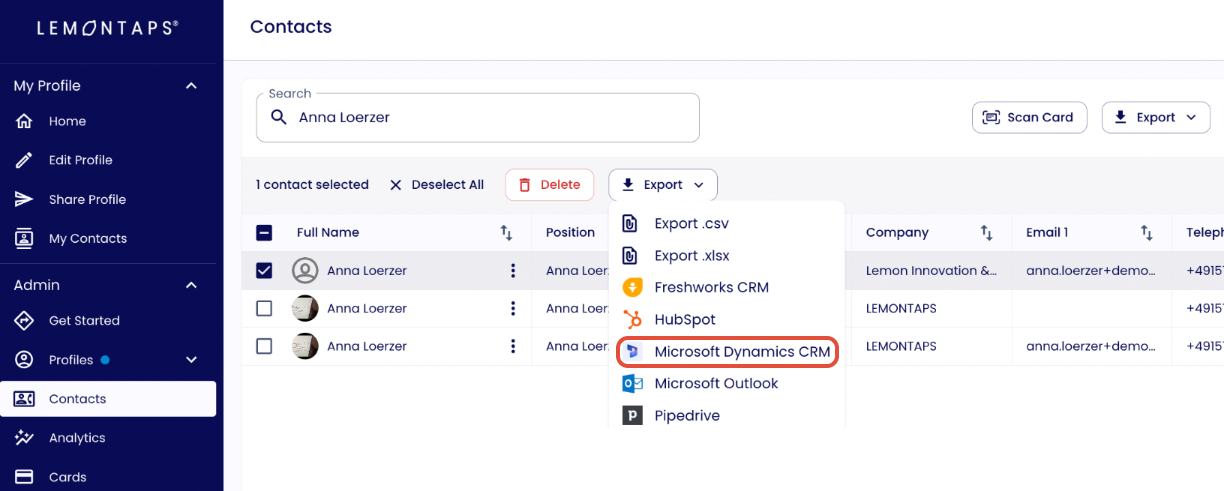1224x491 pixels.
Task: Click the Lemontaps logo
Action: pos(108,28)
